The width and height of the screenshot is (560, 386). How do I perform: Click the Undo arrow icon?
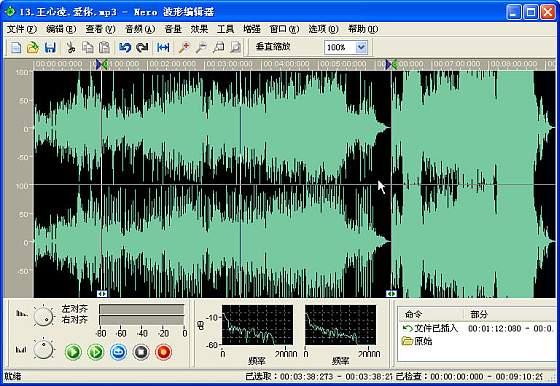pyautogui.click(x=125, y=47)
